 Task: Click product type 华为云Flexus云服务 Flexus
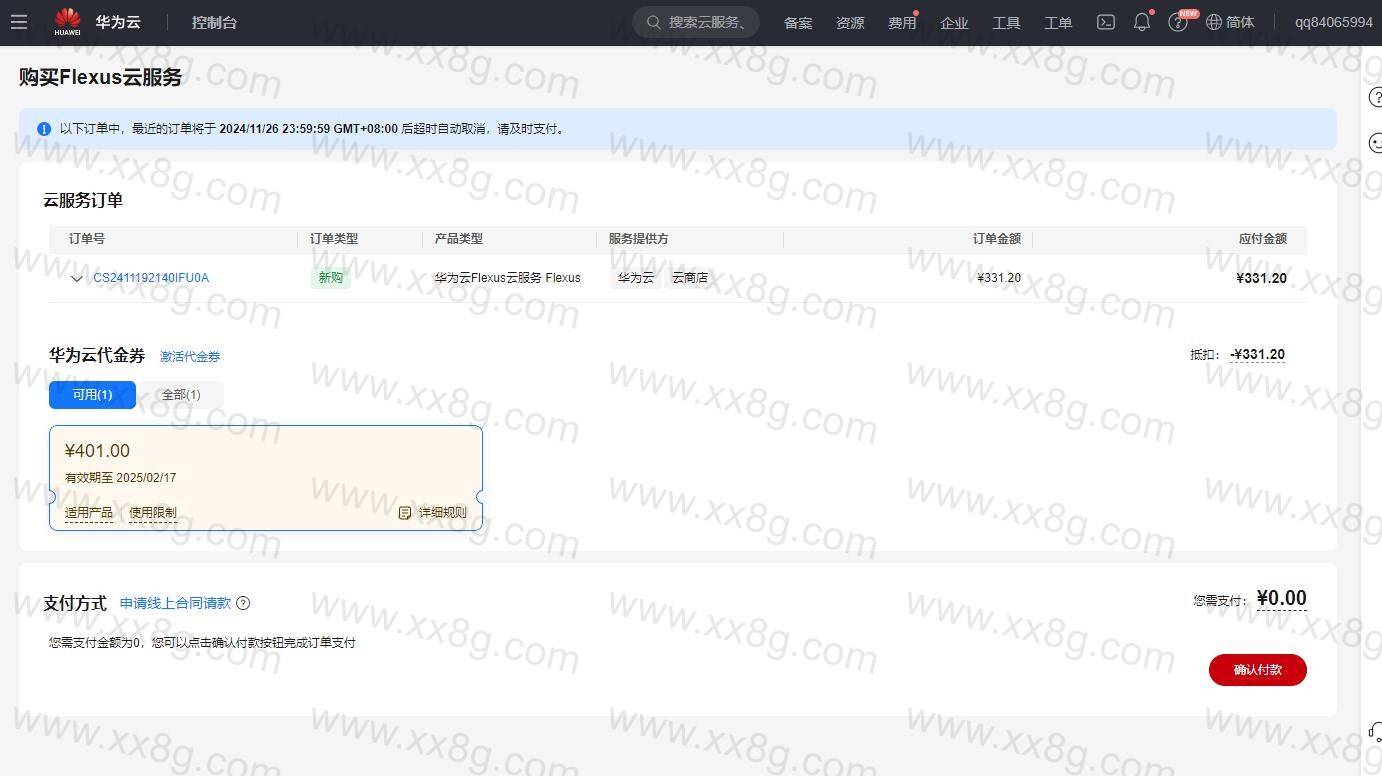point(507,278)
